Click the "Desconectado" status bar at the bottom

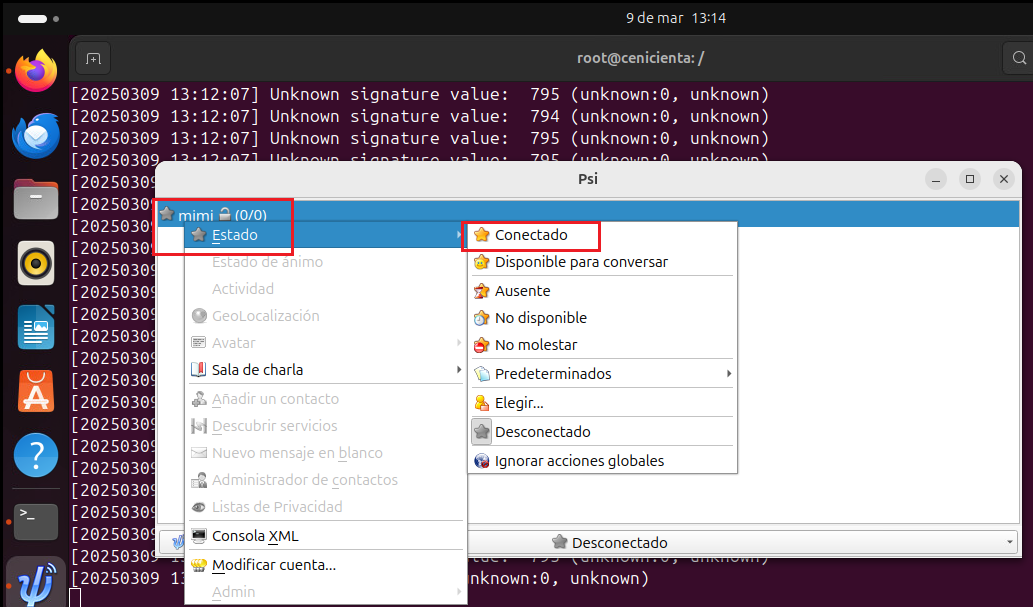(620, 541)
